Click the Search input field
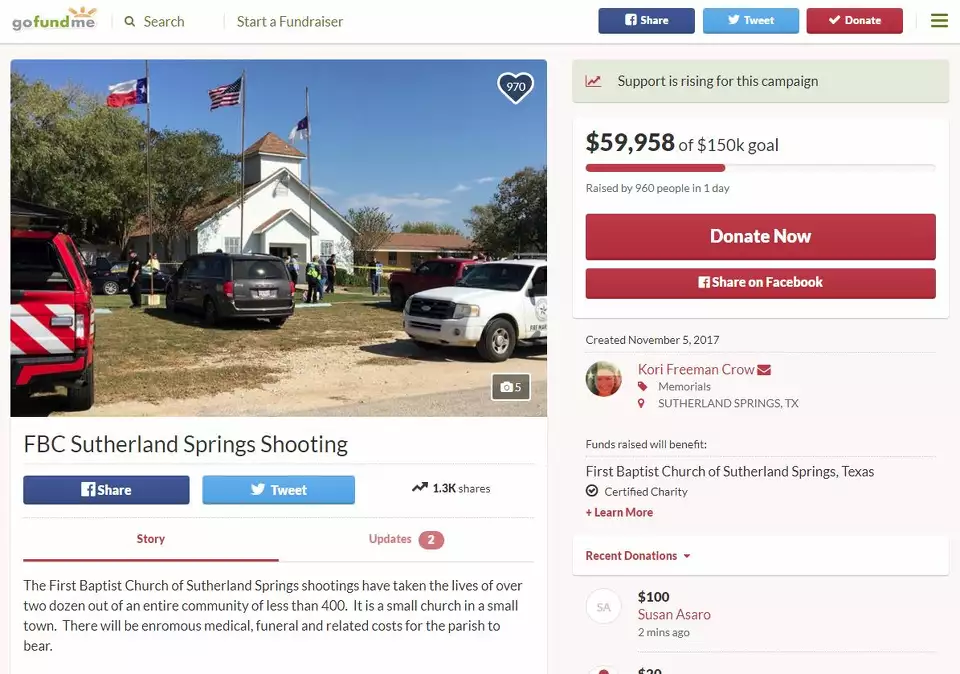 pyautogui.click(x=170, y=21)
